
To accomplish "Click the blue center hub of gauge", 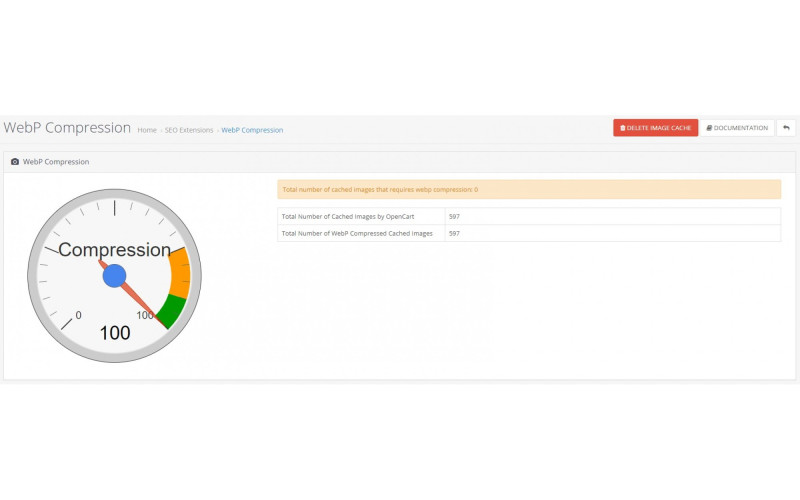I will tap(114, 276).
